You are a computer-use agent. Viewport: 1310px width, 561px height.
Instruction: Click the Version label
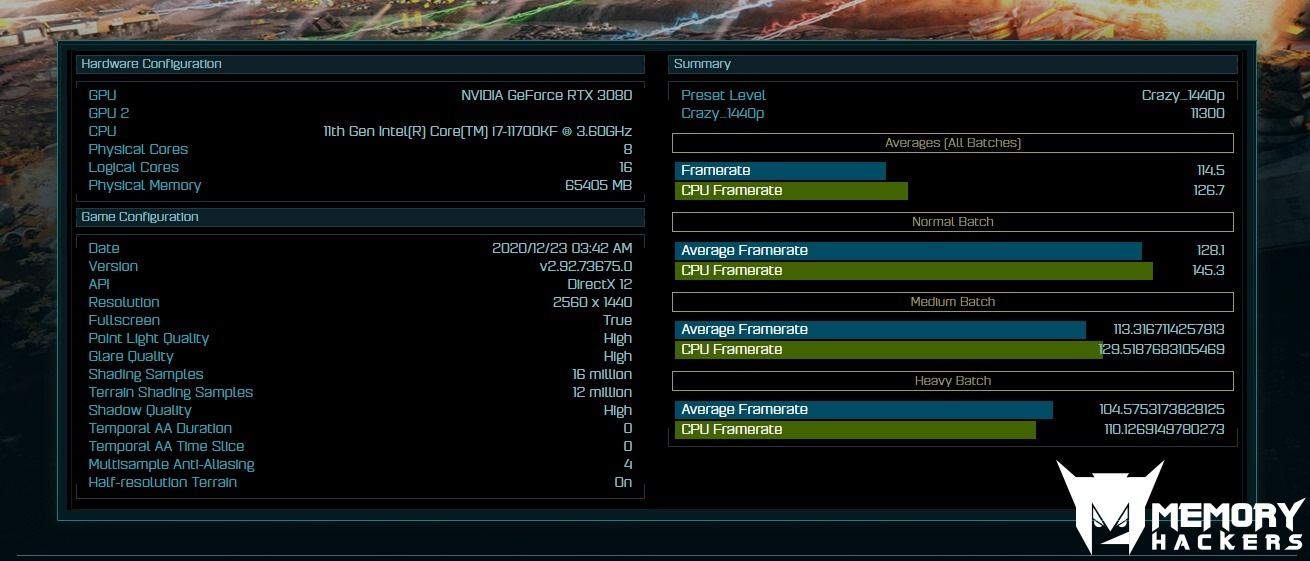point(113,267)
